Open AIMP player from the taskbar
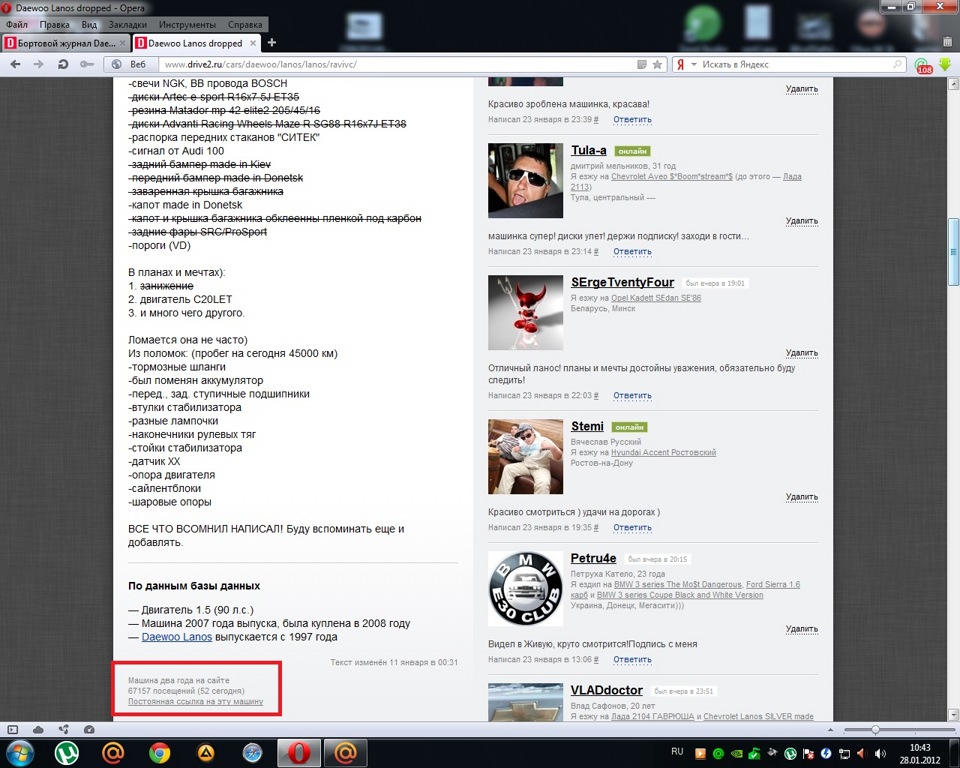Viewport: 960px width, 768px height. pos(206,752)
